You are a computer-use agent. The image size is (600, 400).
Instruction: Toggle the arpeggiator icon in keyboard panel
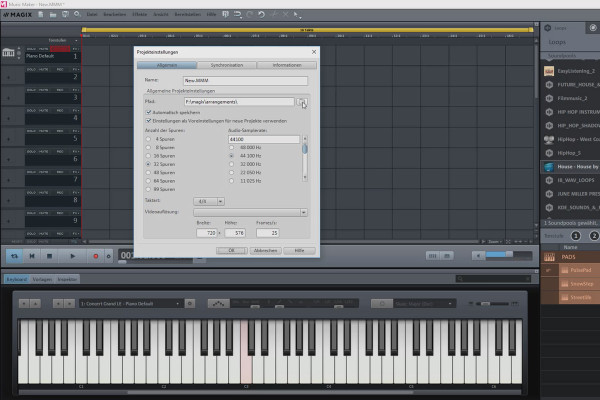click(218, 304)
